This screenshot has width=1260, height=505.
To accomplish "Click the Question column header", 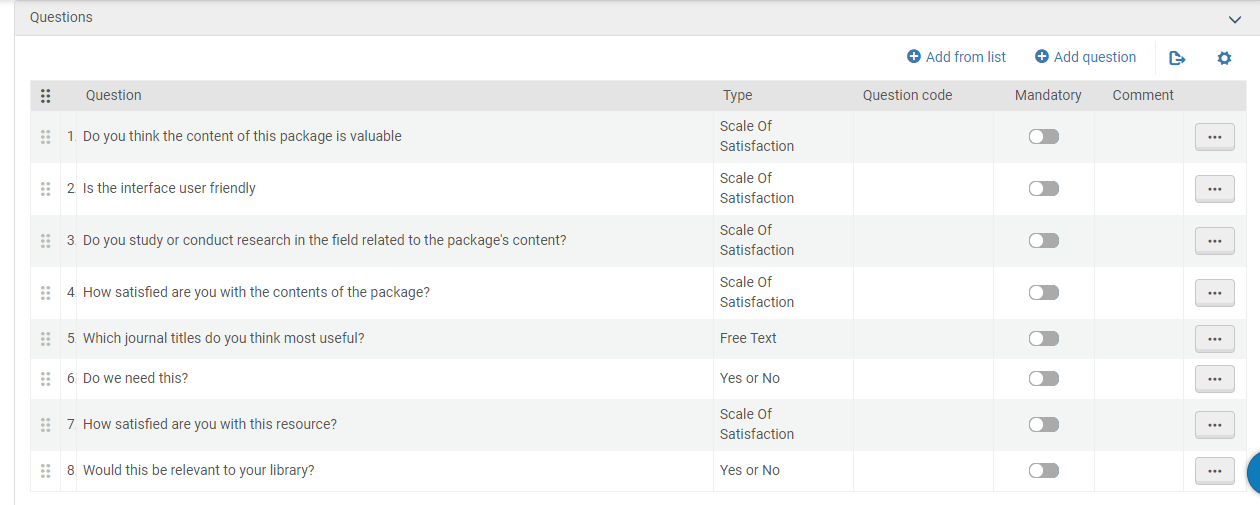I will pos(114,96).
